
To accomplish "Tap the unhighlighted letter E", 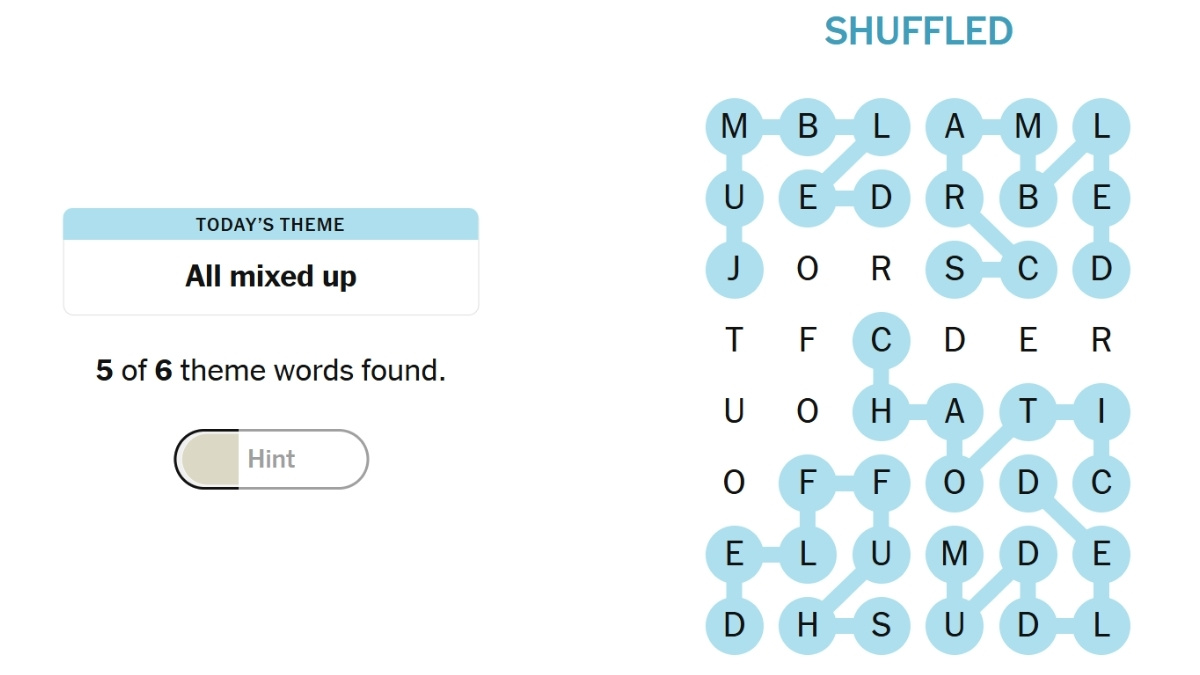I will coord(1027,341).
